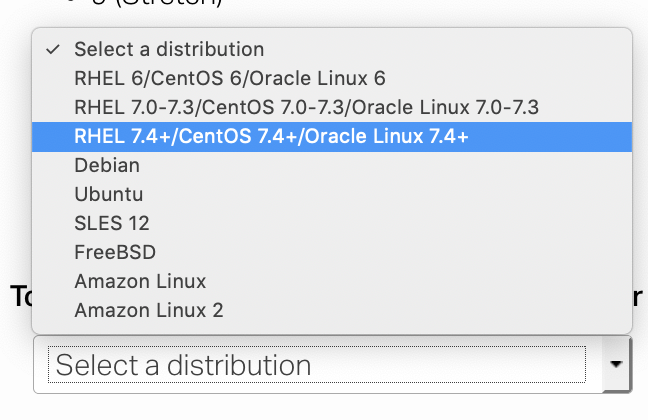Select Ubuntu distribution

[332, 195]
